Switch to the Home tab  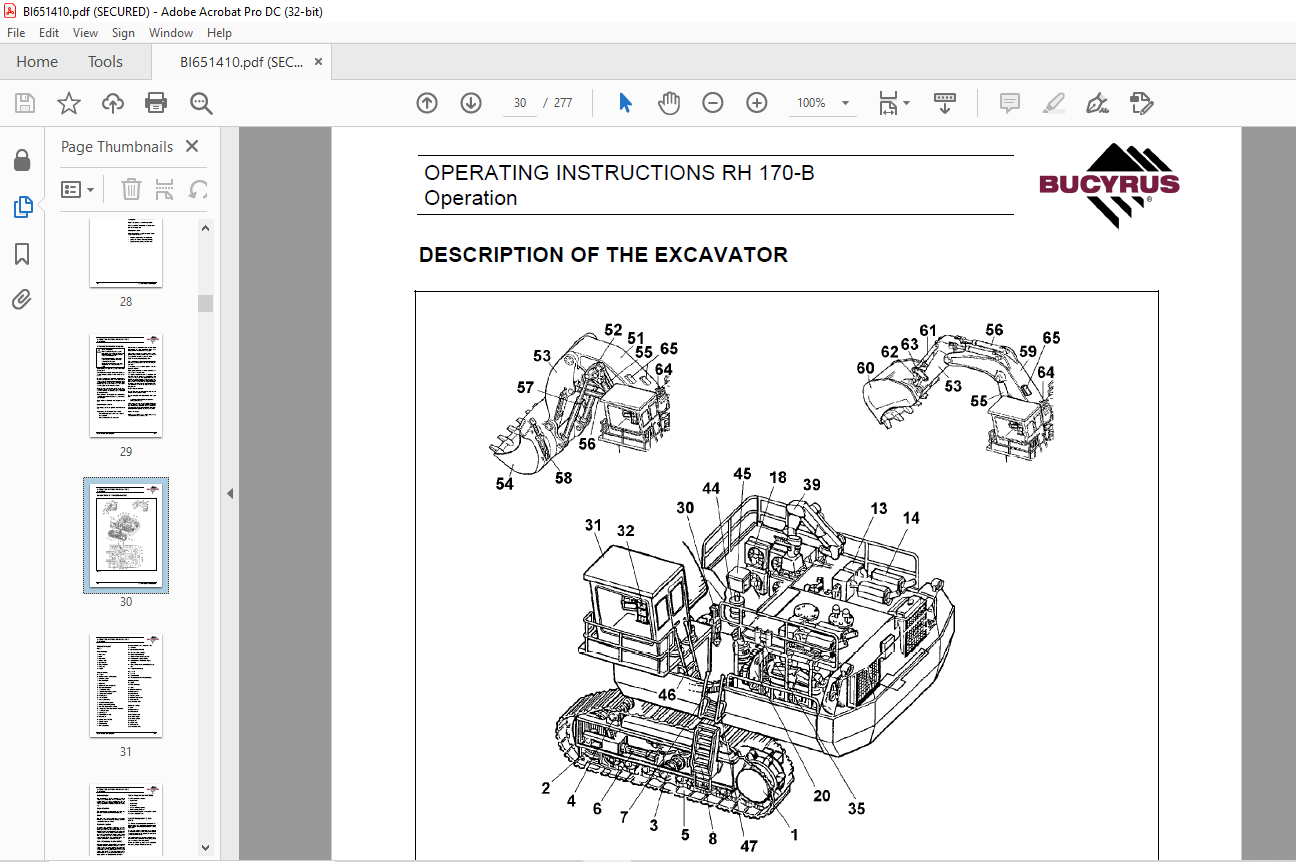[37, 62]
